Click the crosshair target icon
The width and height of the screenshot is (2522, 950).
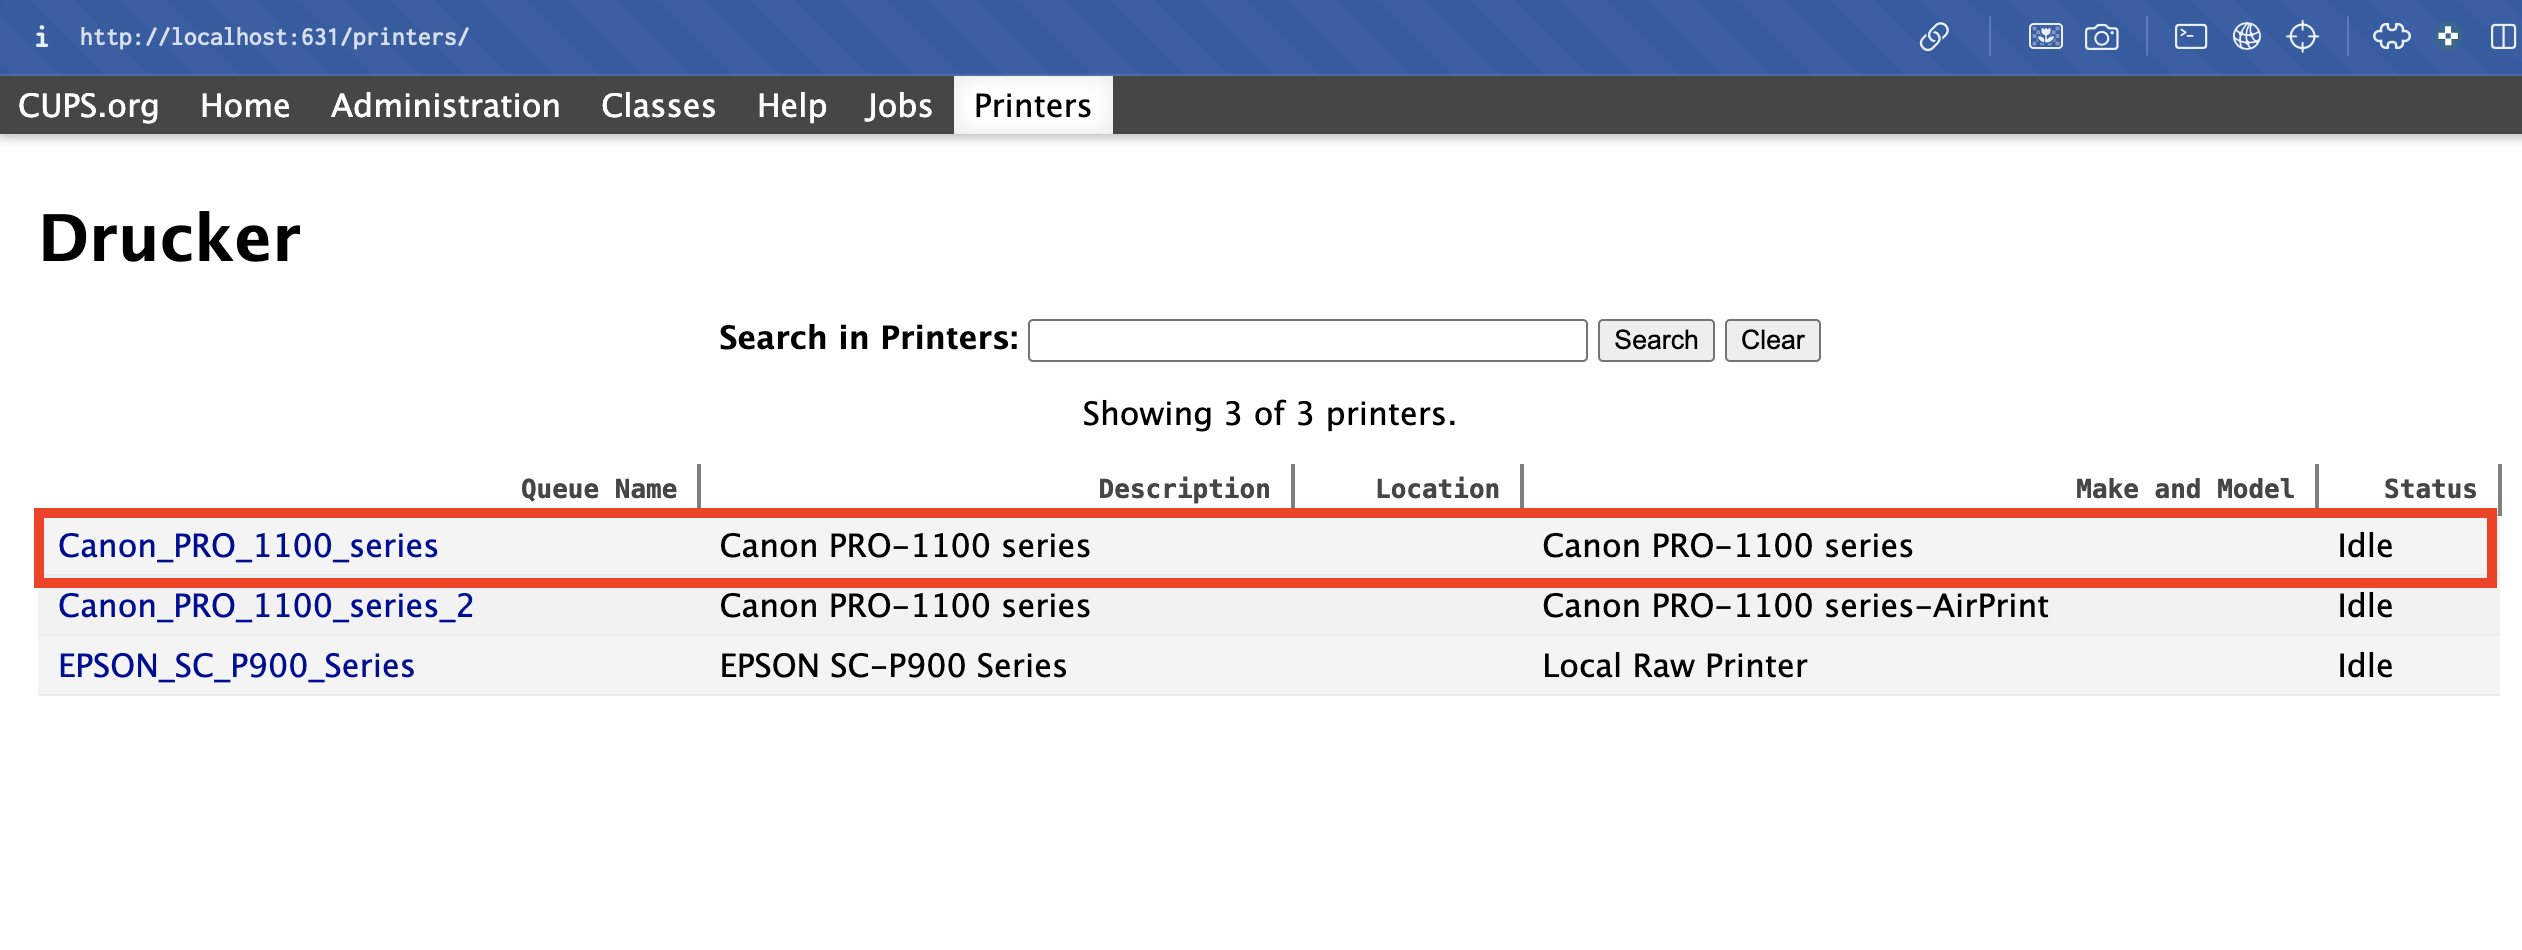click(x=2302, y=37)
